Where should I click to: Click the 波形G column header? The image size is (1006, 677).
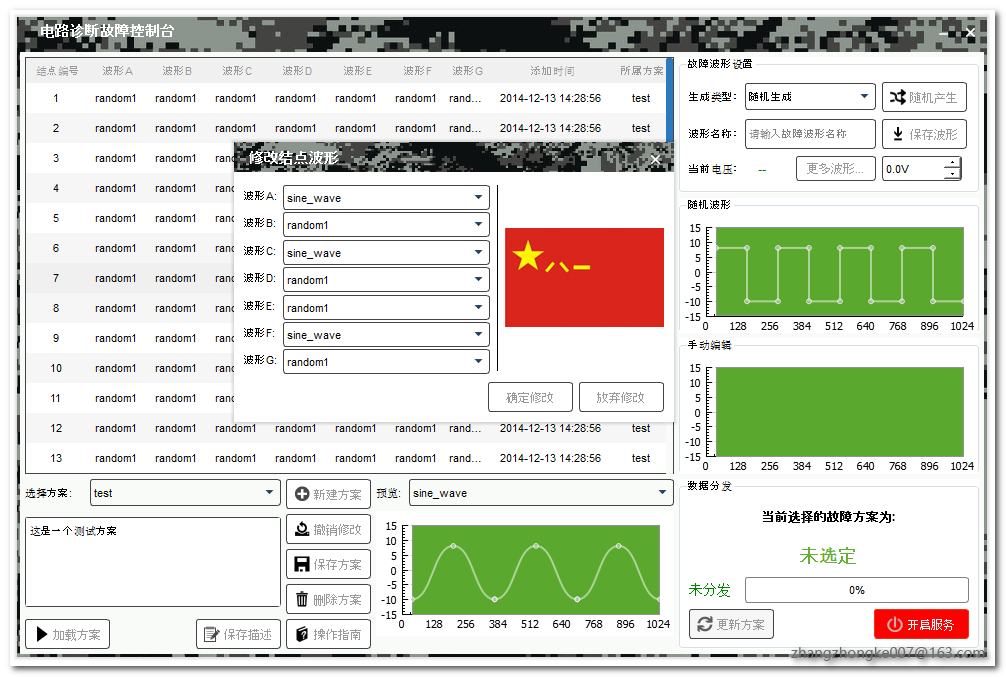[x=467, y=71]
